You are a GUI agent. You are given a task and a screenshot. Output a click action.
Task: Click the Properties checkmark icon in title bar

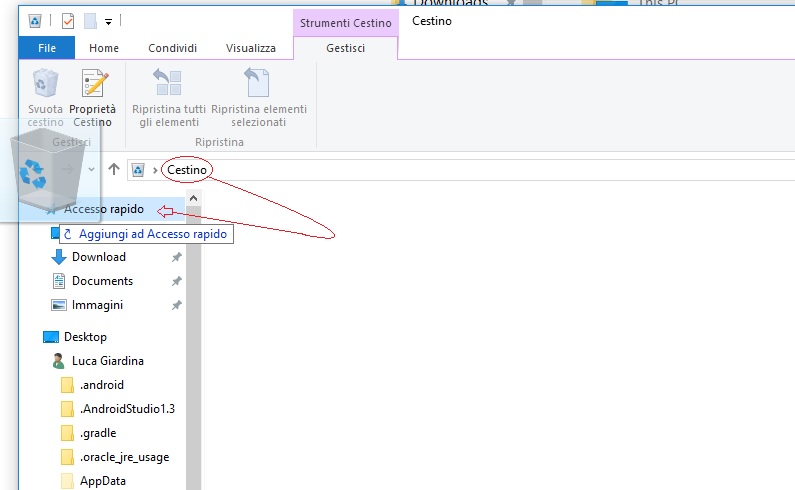tap(67, 21)
